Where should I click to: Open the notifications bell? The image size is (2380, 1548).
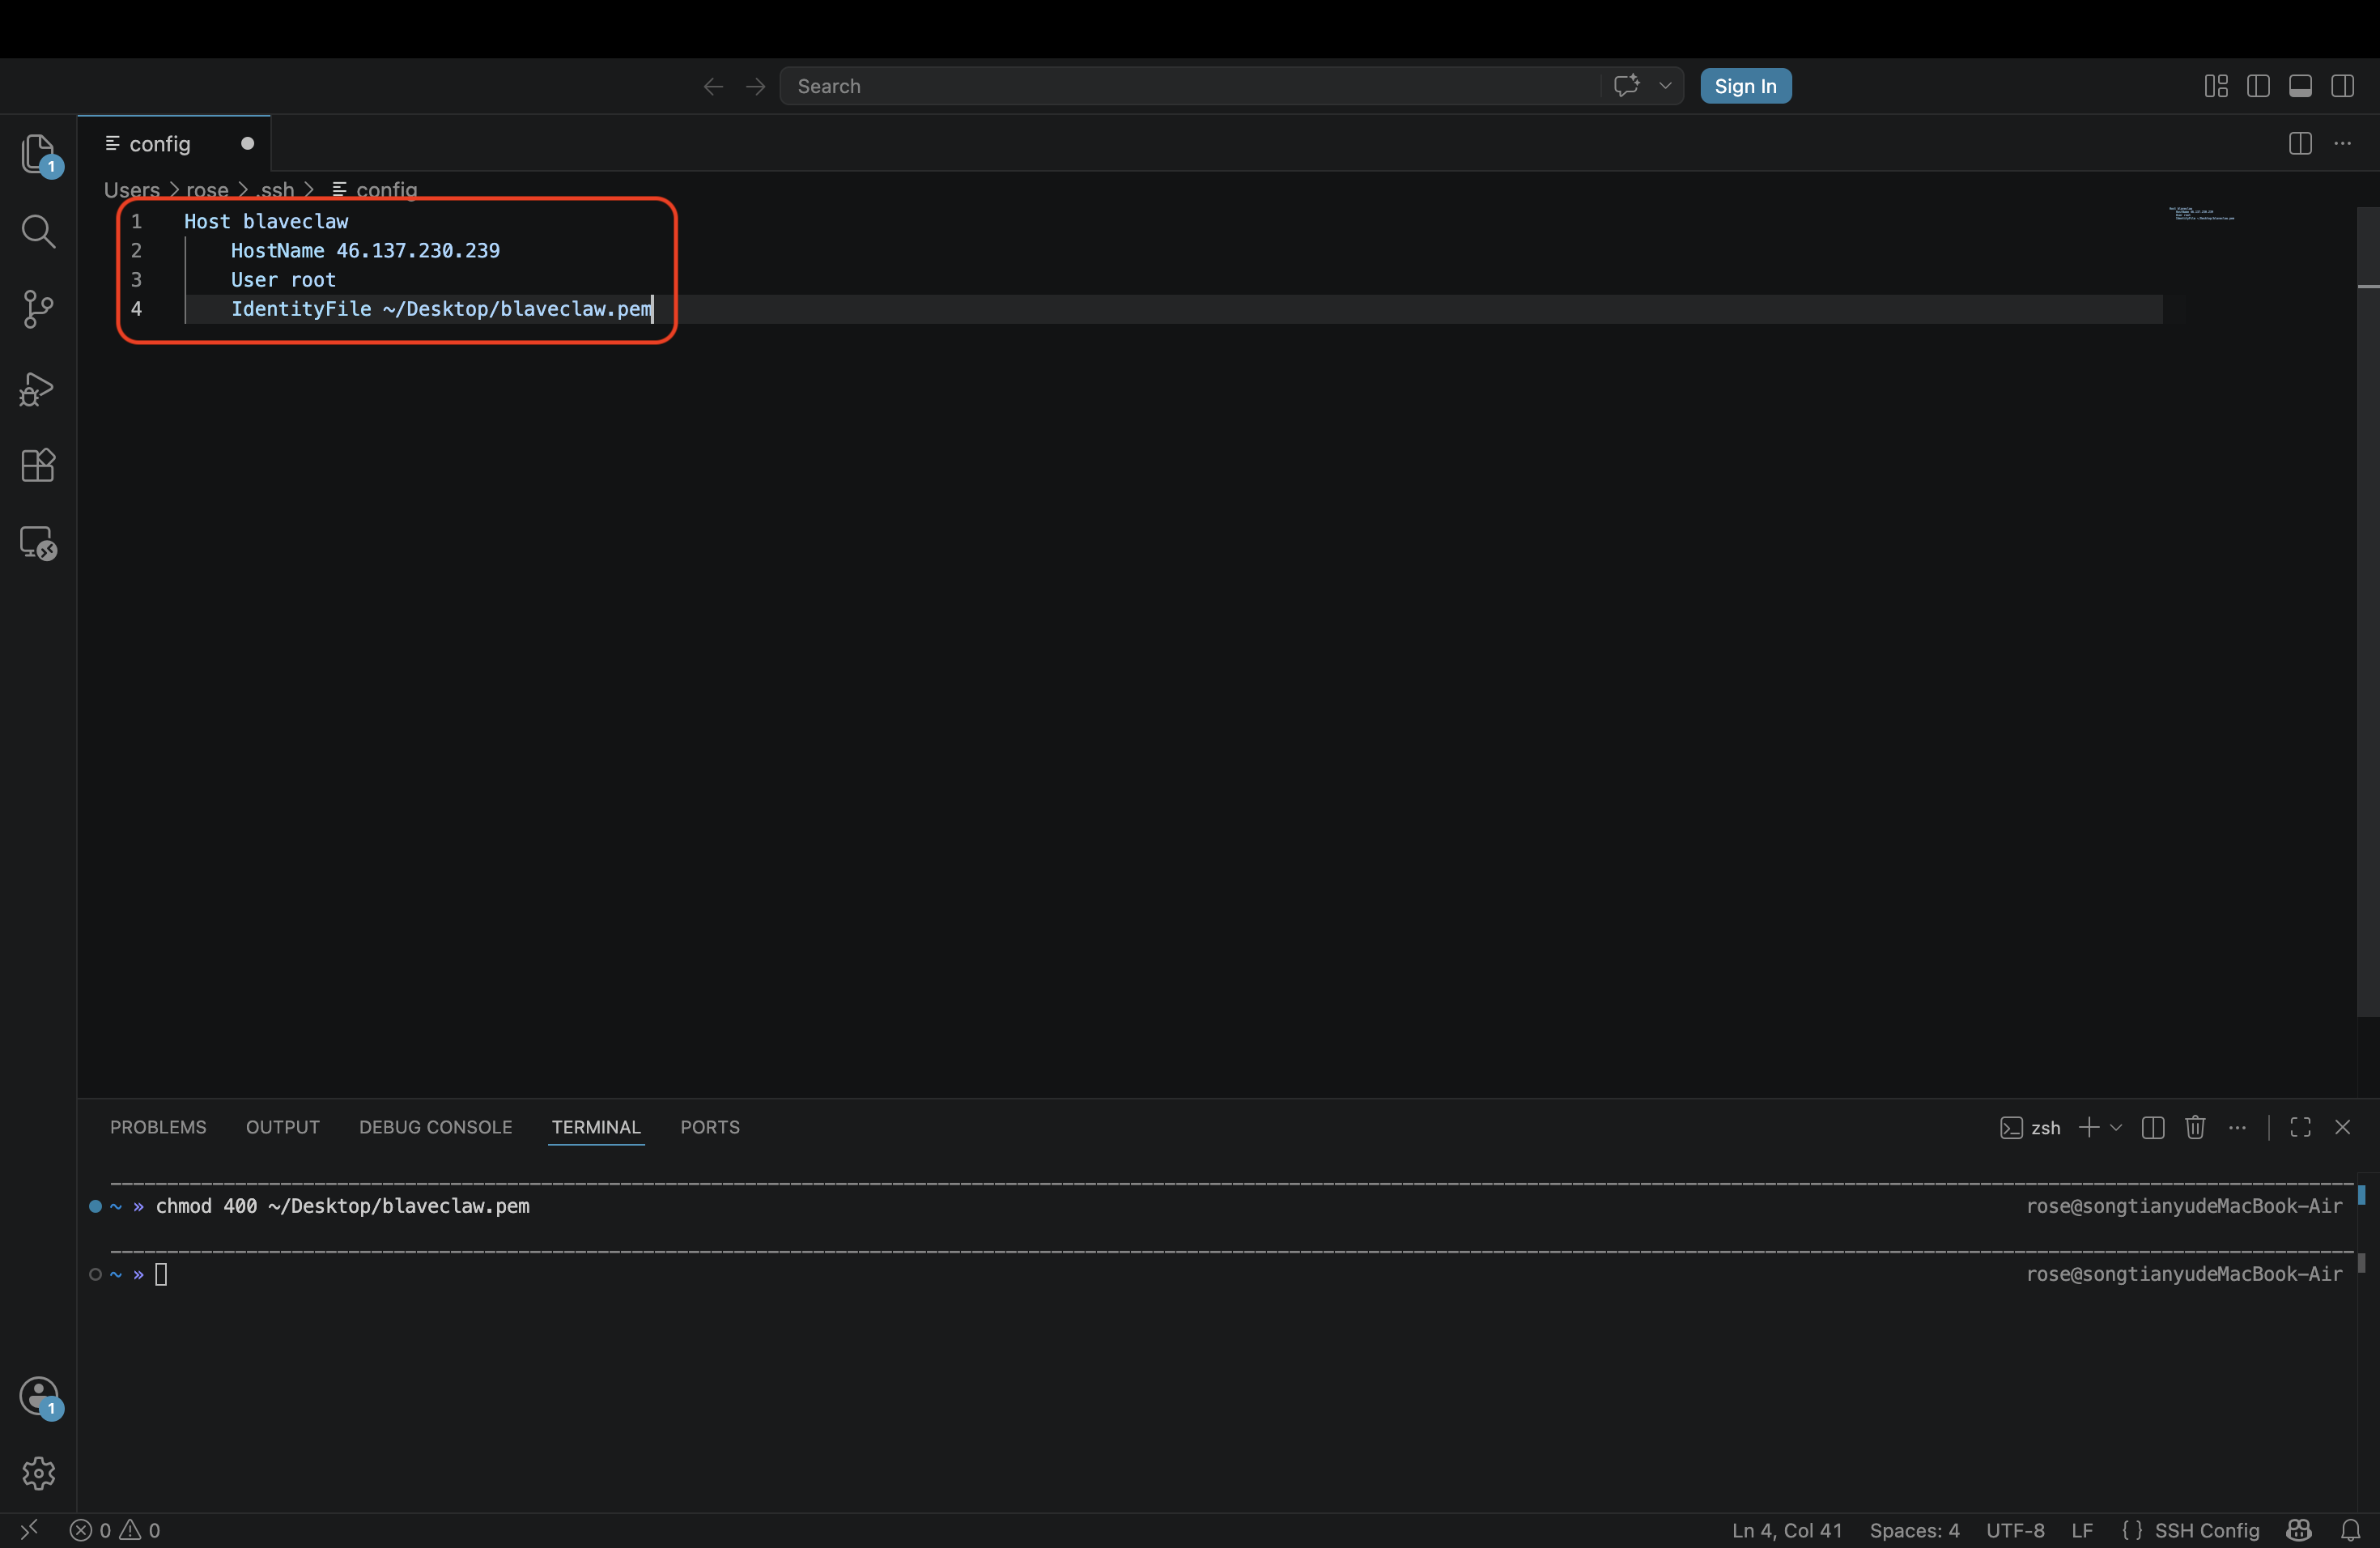coord(2351,1530)
